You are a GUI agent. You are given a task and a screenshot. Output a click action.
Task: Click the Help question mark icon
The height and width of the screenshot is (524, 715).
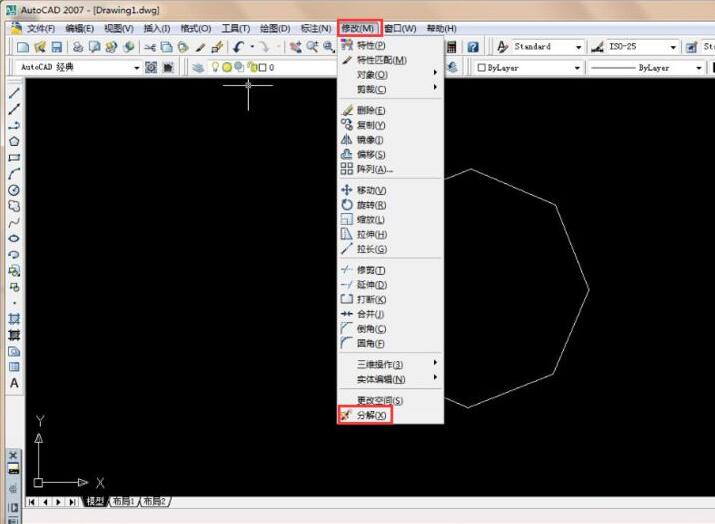[x=473, y=47]
